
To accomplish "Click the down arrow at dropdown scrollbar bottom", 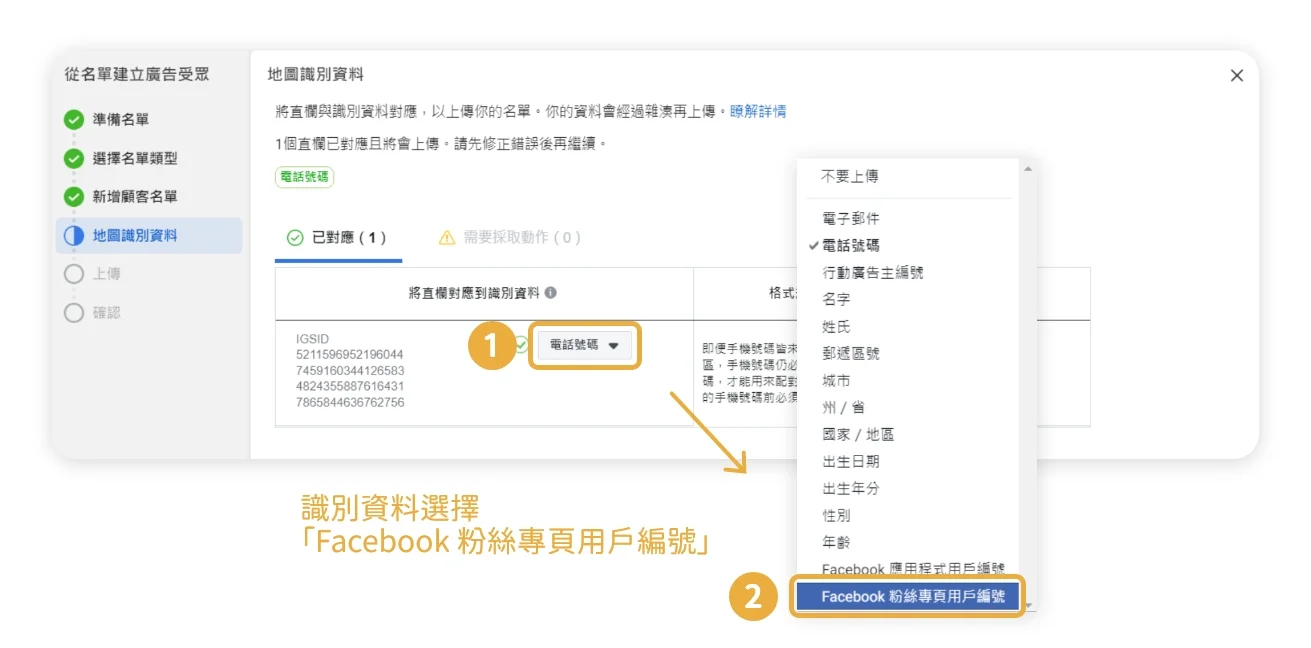I will pyautogui.click(x=1028, y=606).
